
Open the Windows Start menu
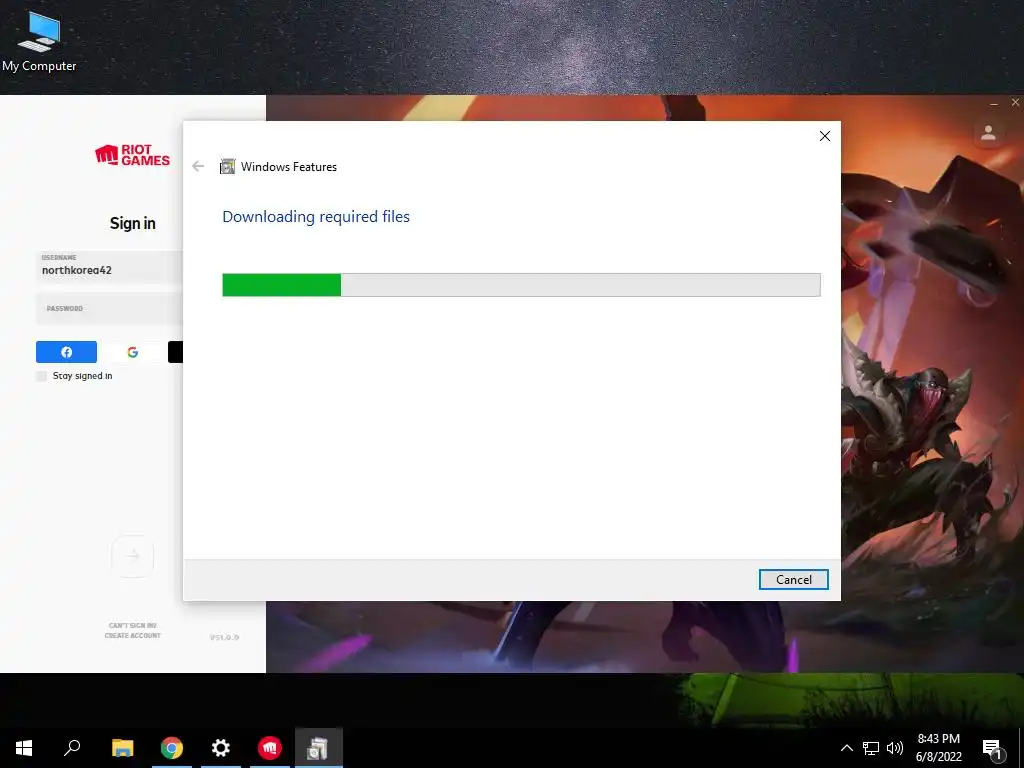click(24, 748)
